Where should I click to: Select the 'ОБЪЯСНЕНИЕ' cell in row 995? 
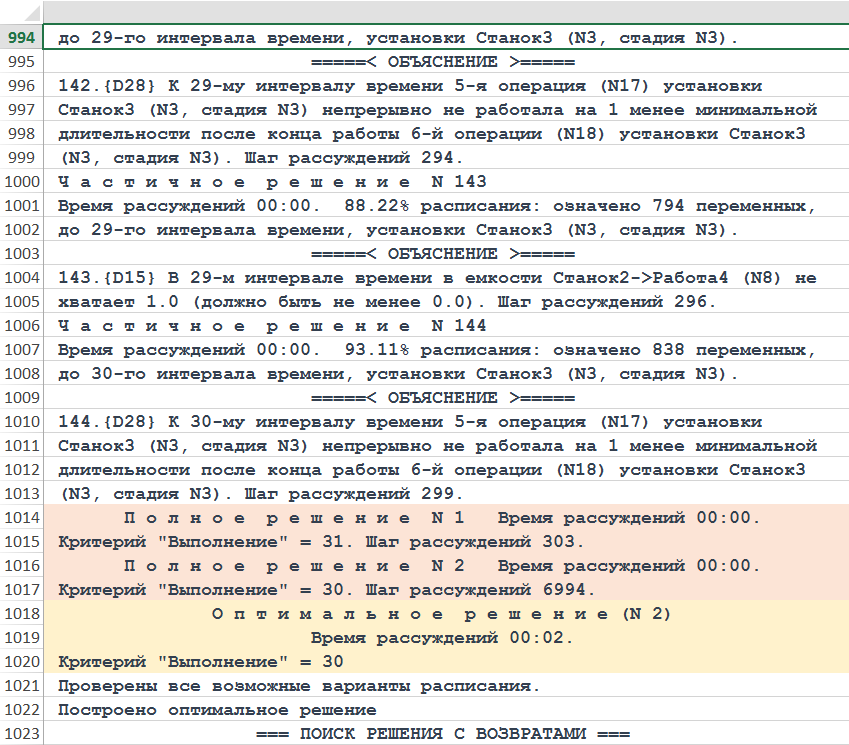tap(443, 62)
